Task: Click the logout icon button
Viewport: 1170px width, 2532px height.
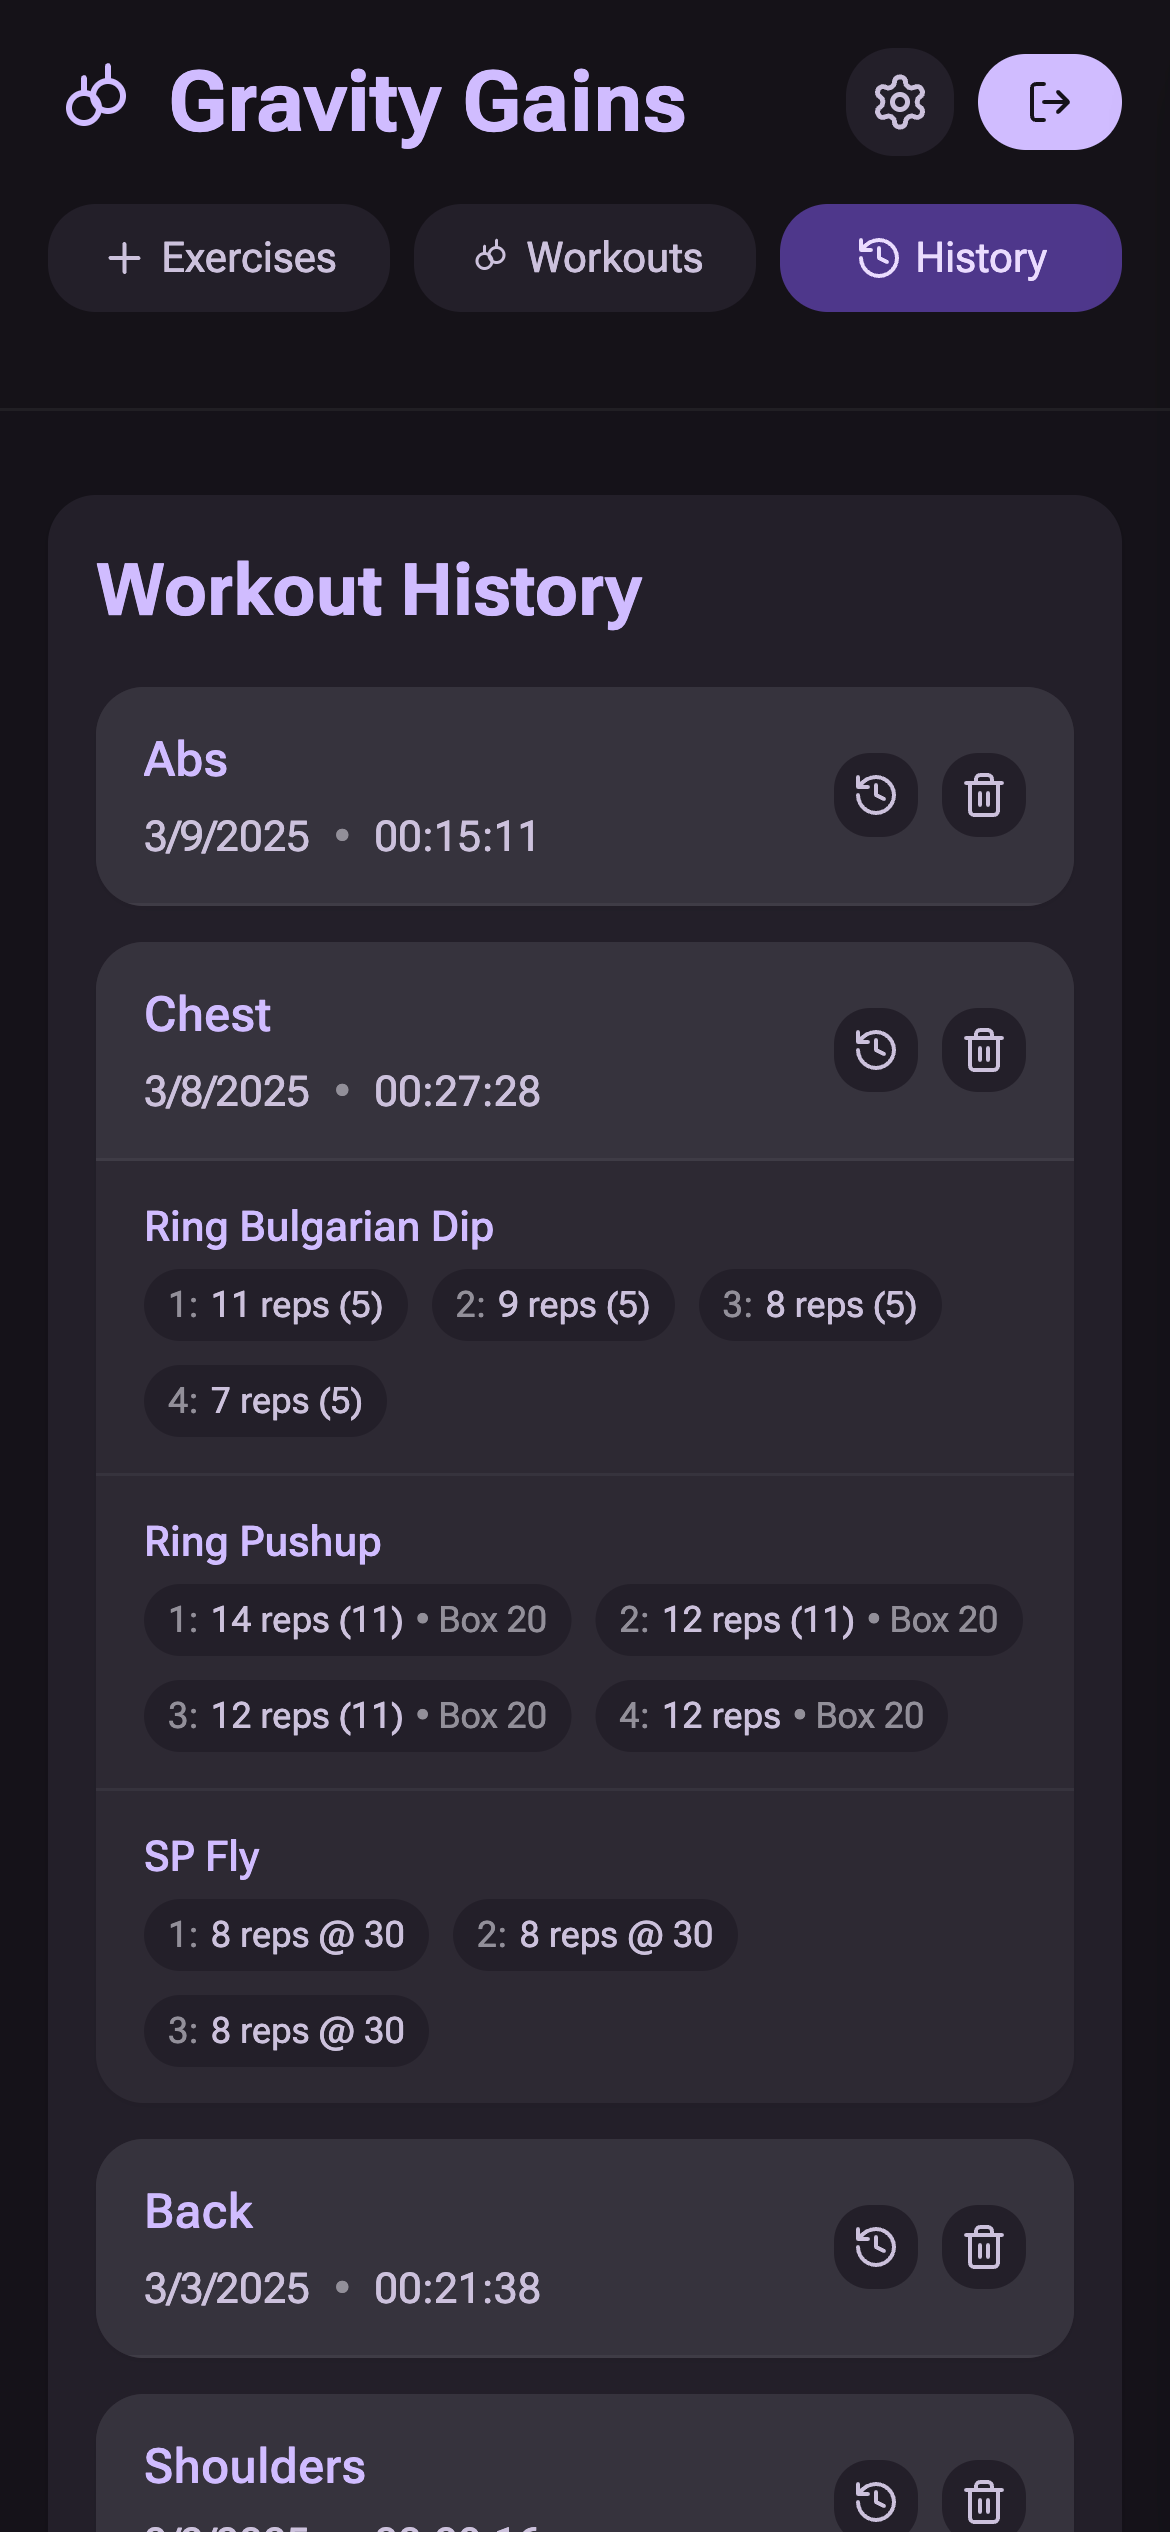Action: coord(1049,101)
